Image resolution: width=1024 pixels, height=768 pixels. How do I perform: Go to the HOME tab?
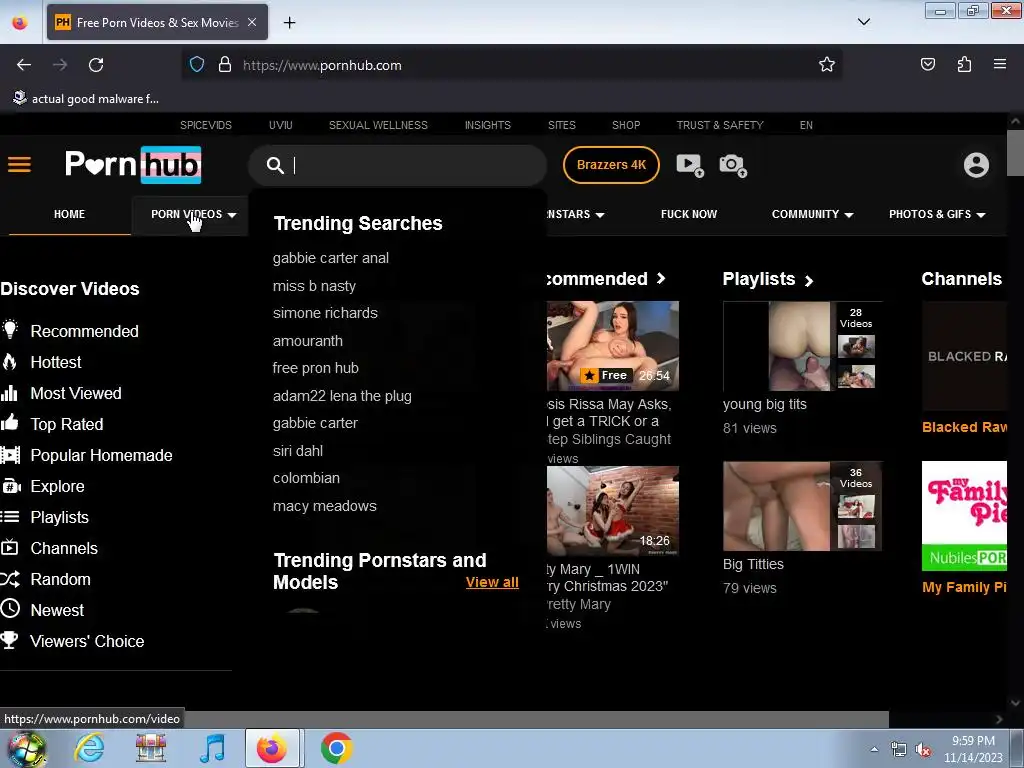[69, 214]
